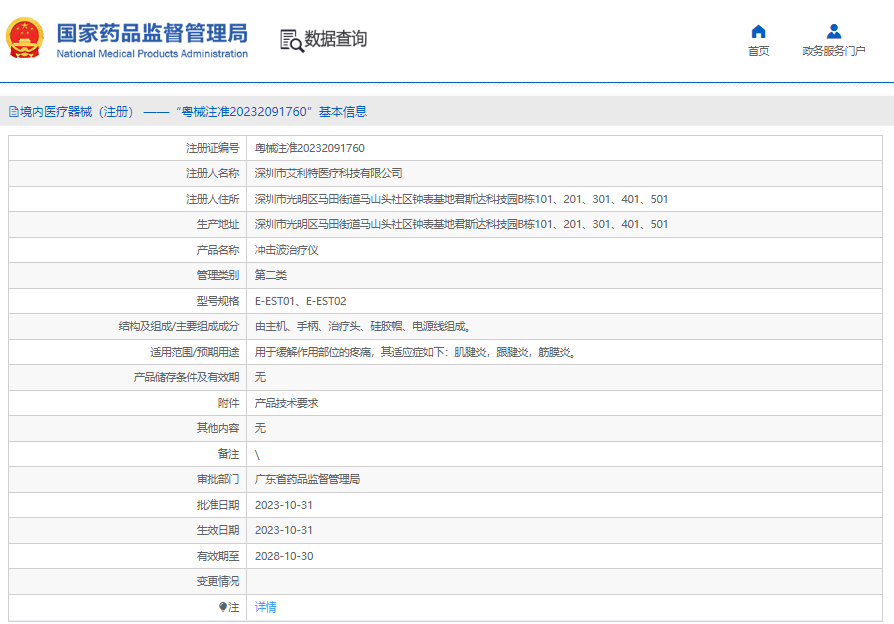This screenshot has width=894, height=624.
Task: Click the 型号规格 label cell
Action: point(127,301)
